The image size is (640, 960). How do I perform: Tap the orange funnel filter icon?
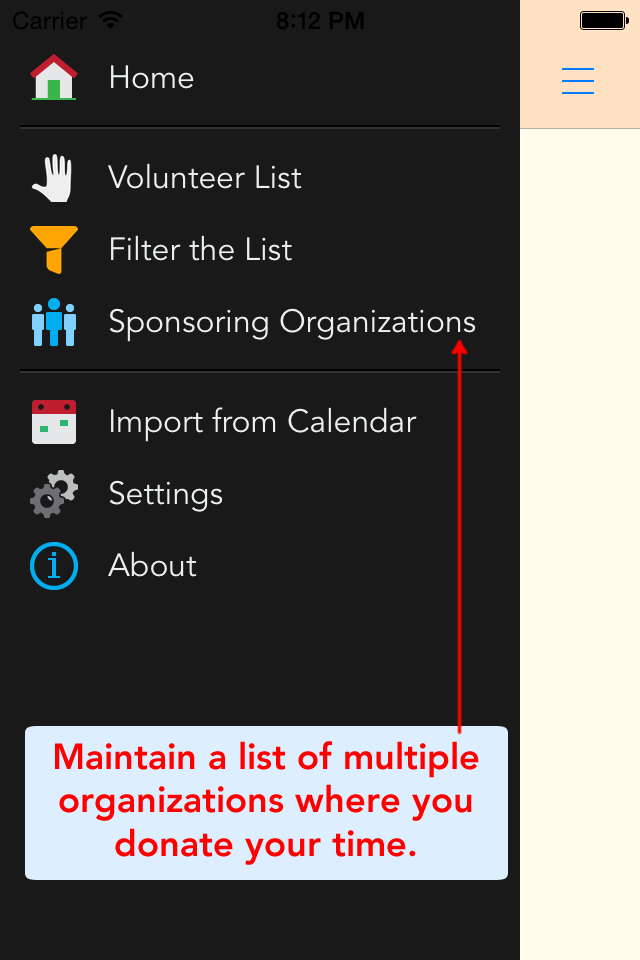pos(54,250)
